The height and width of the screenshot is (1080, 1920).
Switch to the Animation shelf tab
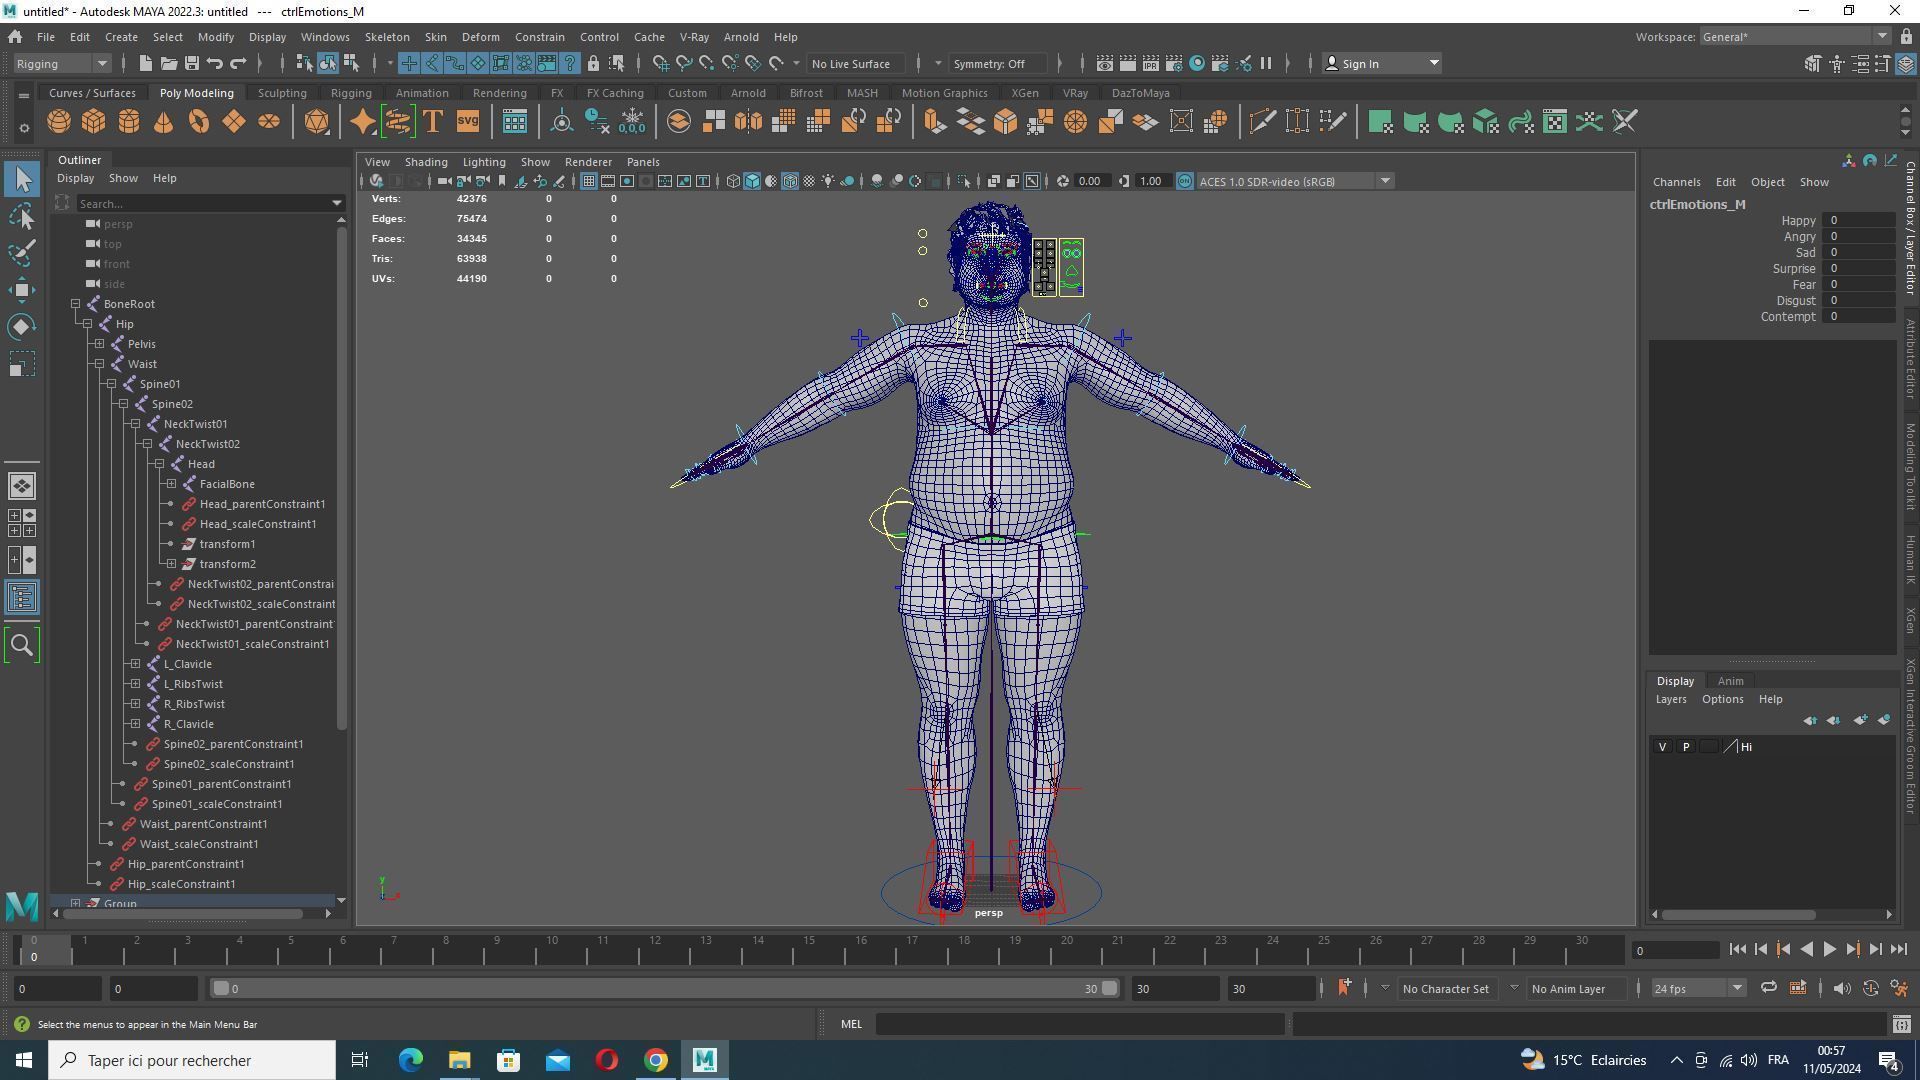(422, 93)
